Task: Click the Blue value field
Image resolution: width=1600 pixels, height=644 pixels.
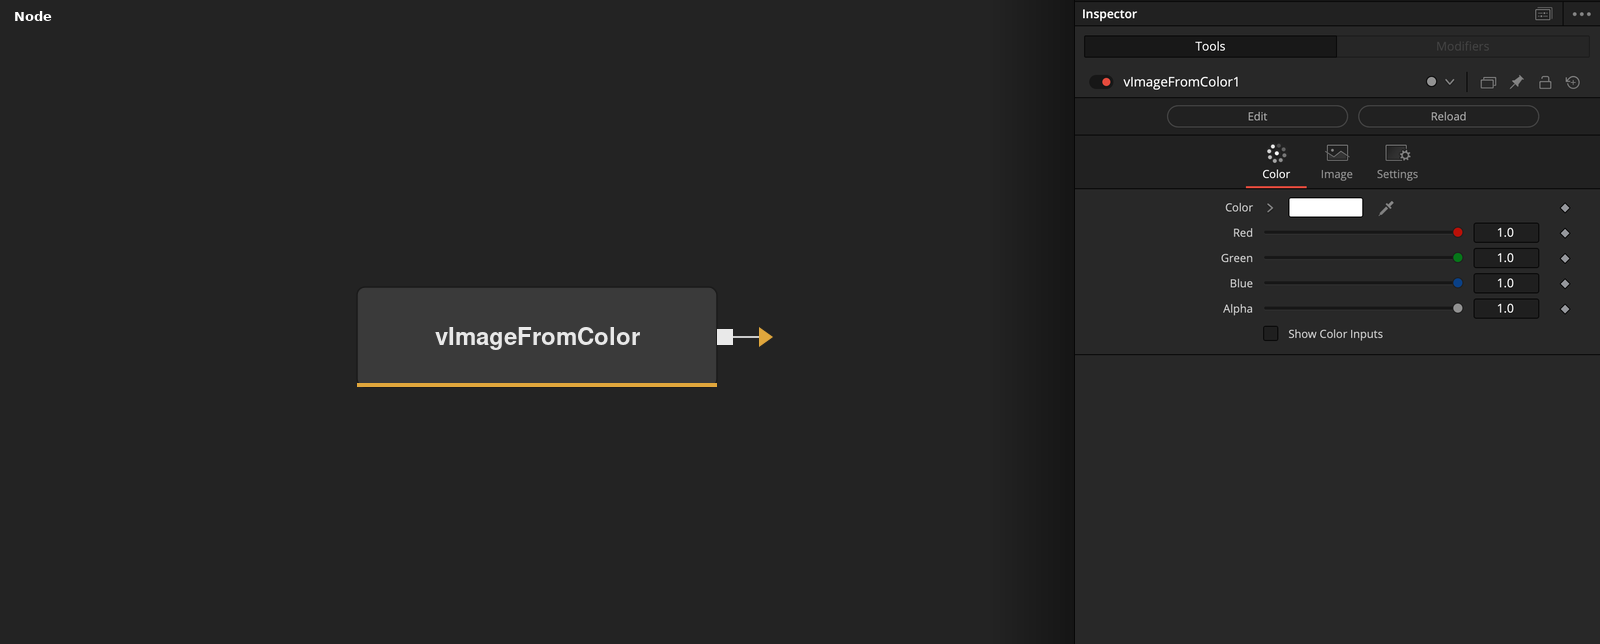Action: click(1506, 283)
